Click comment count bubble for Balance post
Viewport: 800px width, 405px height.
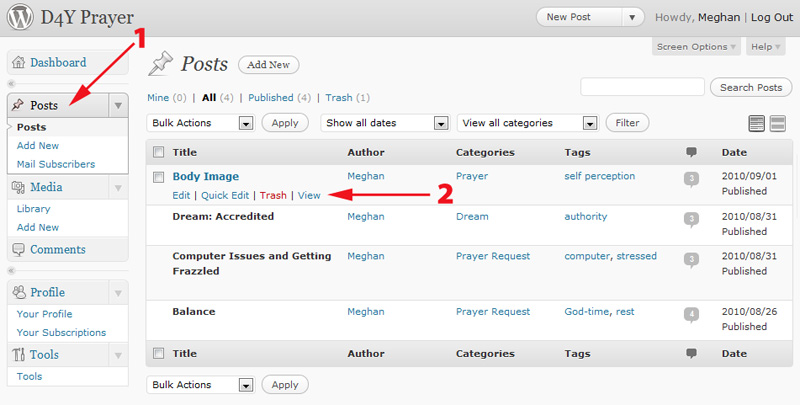tap(690, 314)
